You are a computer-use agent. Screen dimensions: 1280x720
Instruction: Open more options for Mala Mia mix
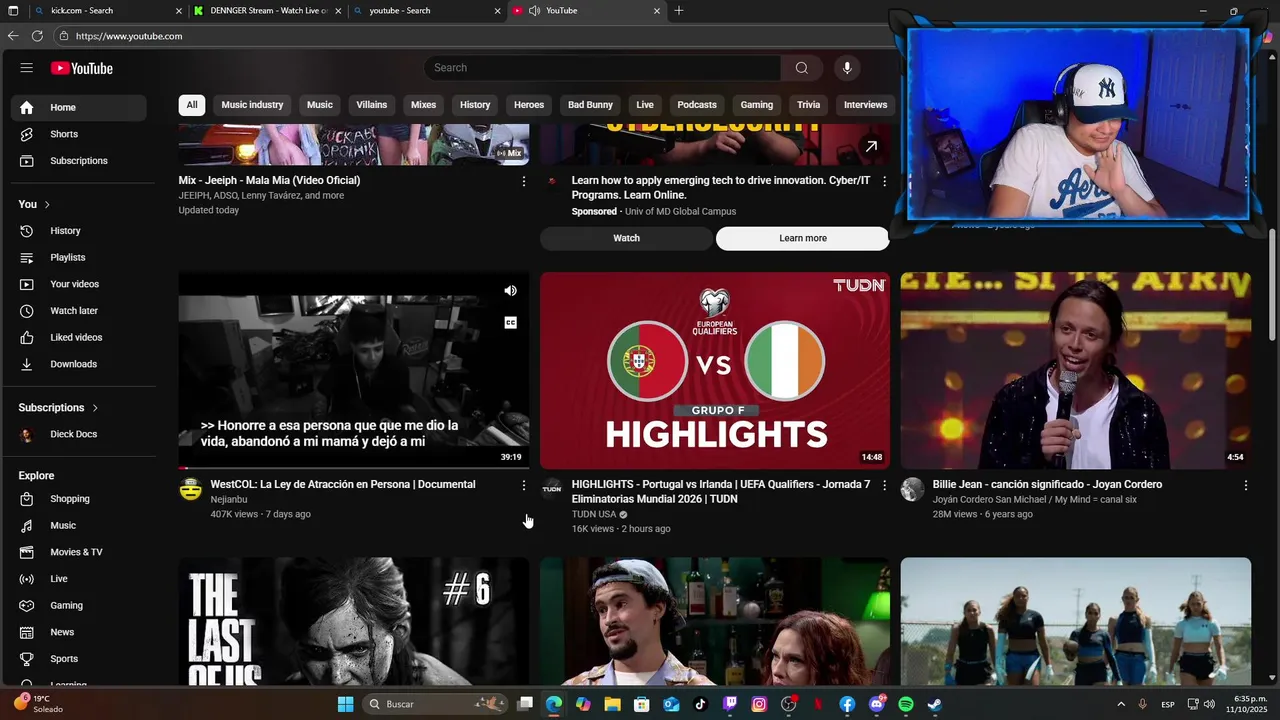[523, 181]
